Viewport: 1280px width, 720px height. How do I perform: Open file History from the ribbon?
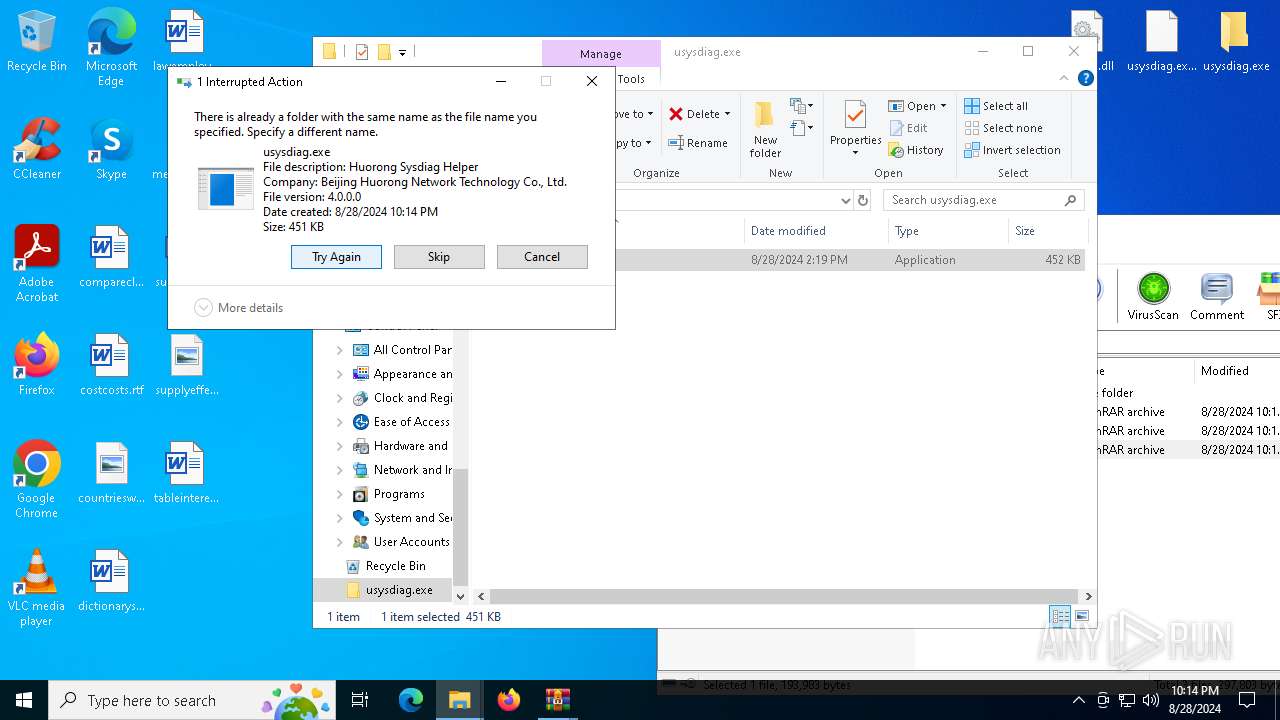(916, 150)
